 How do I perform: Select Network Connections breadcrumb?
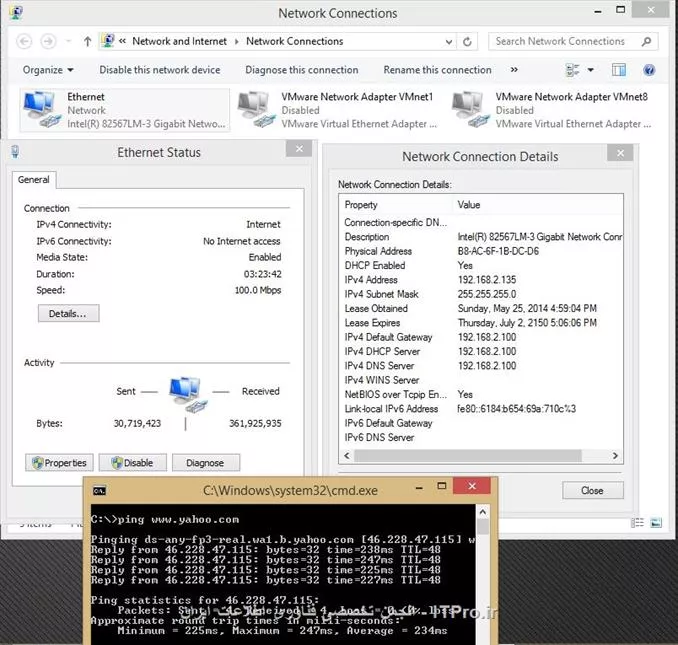click(x=294, y=41)
